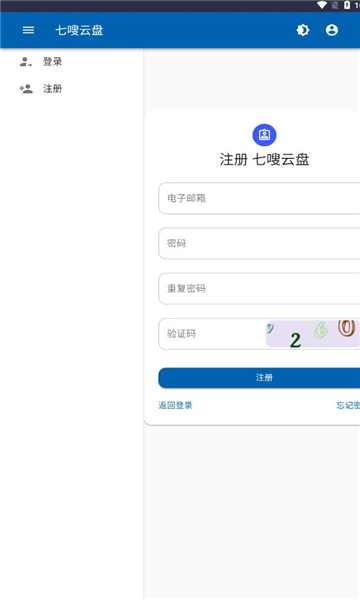Focus the 验证码 captcha input field
The width and height of the screenshot is (360, 600).
[212, 334]
